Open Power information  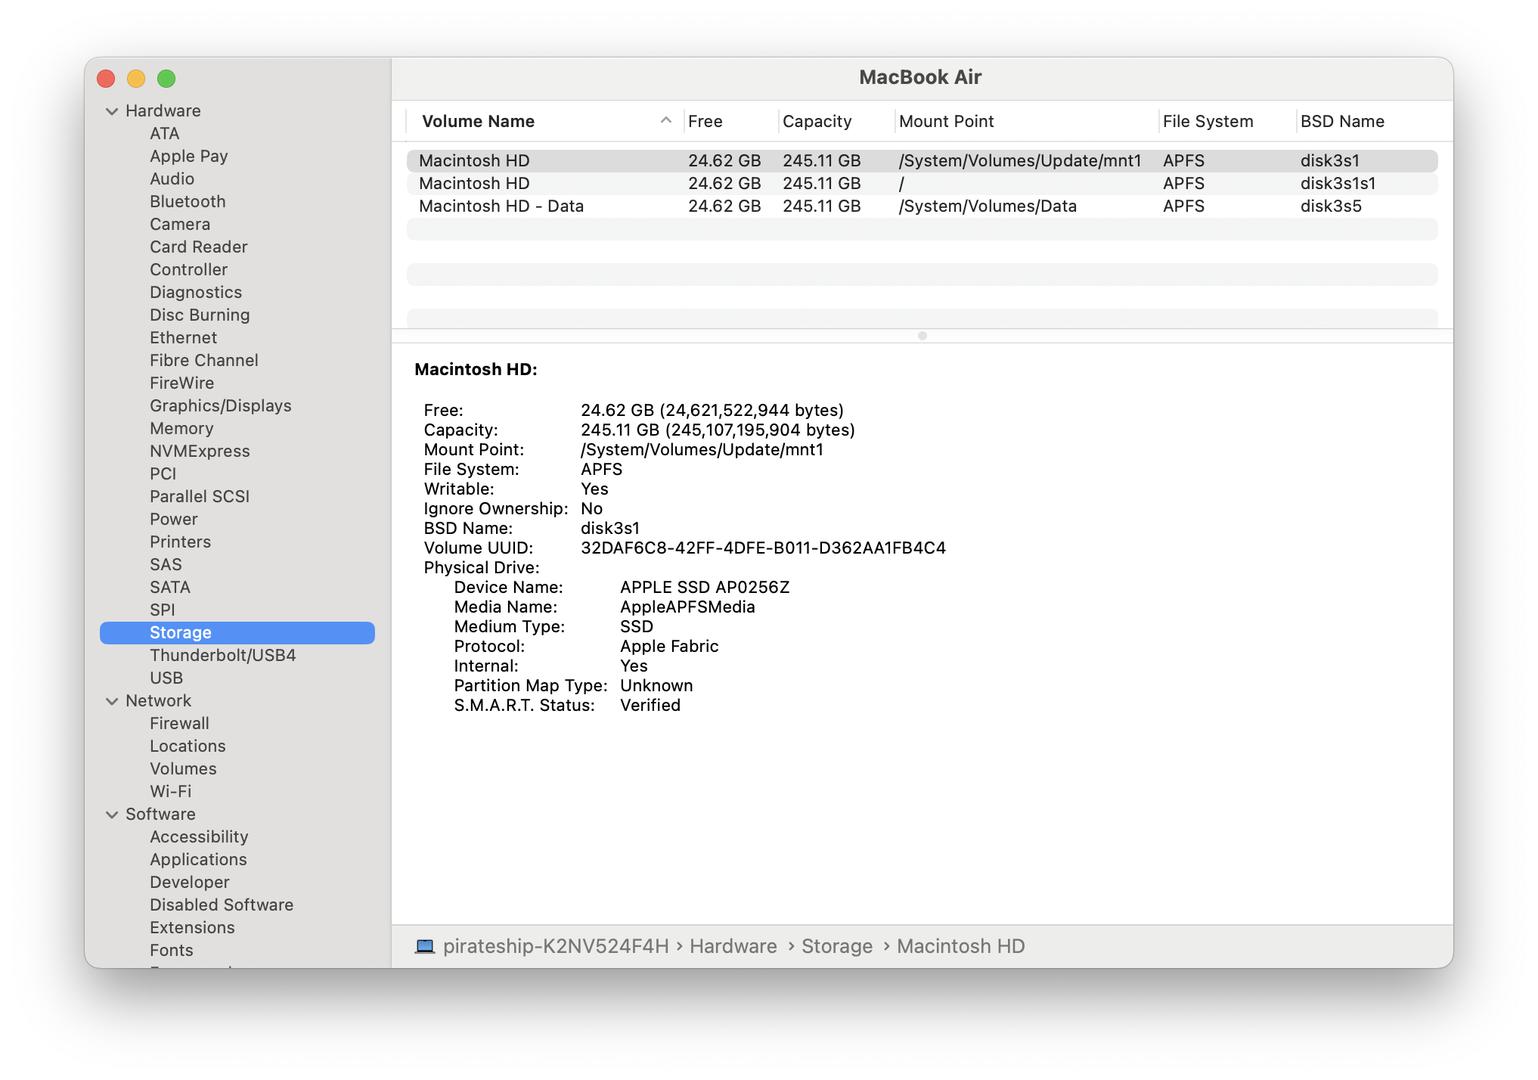click(174, 519)
